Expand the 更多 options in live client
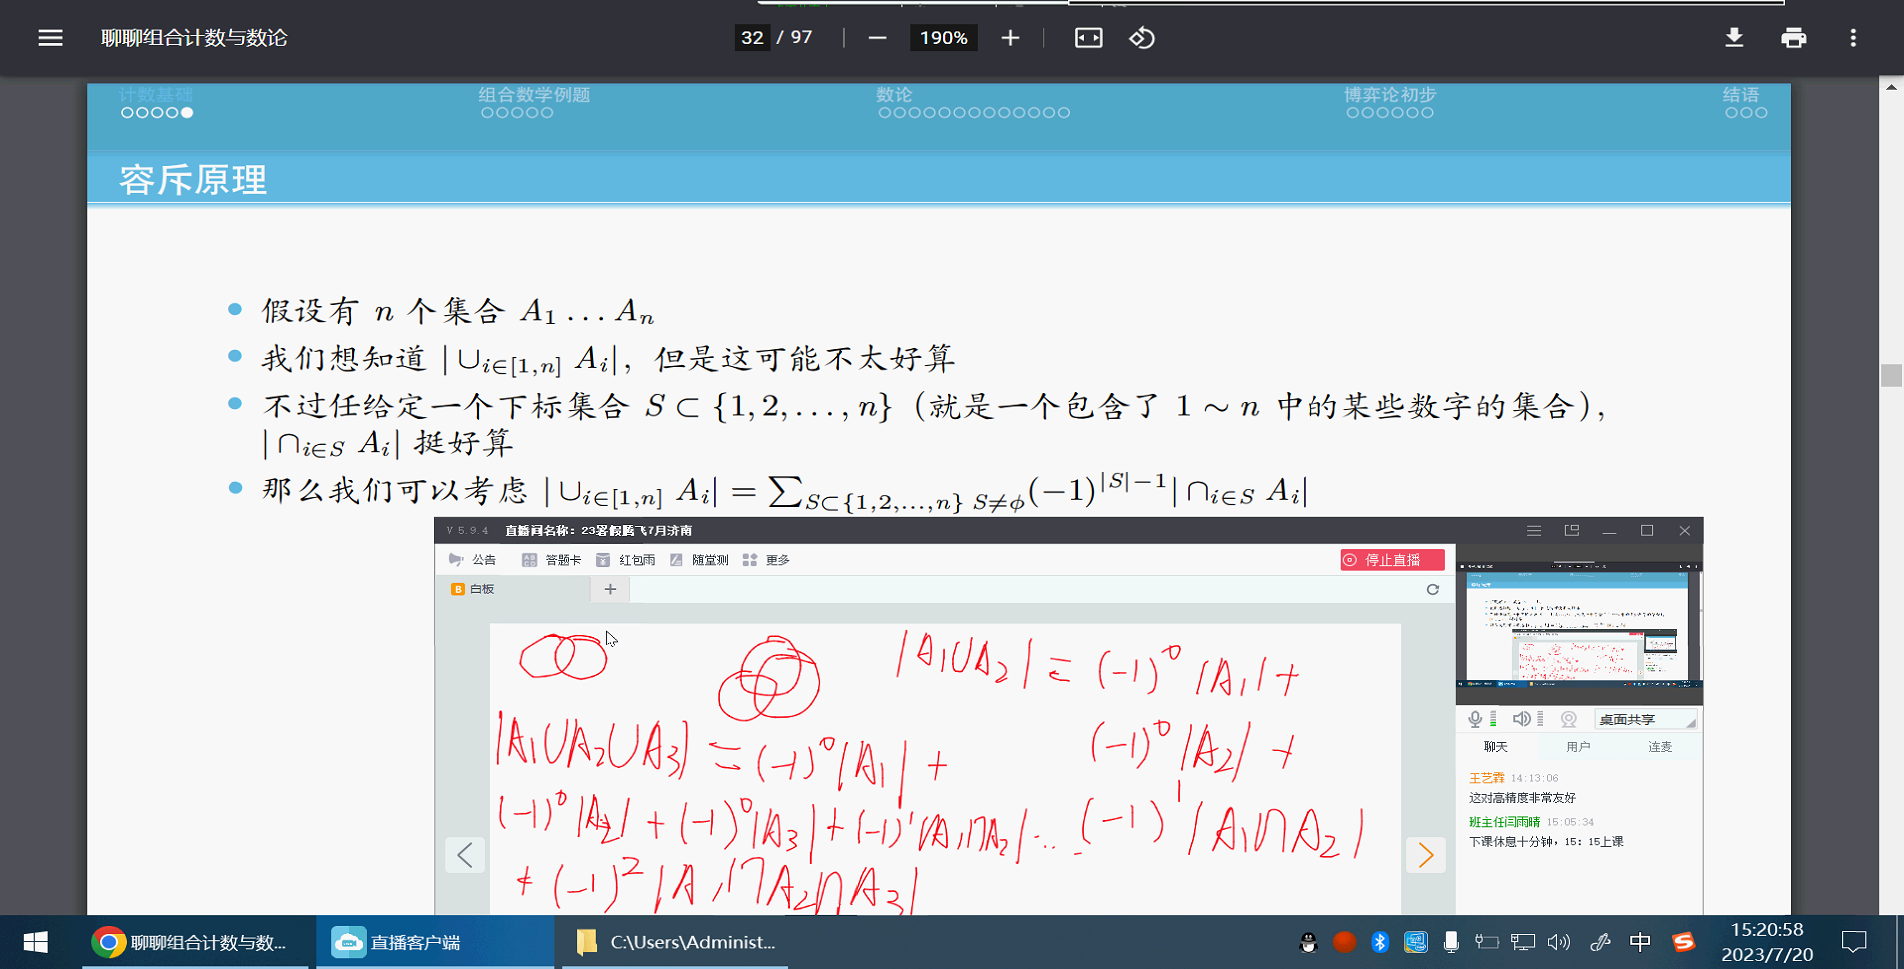1904x969 pixels. (x=766, y=560)
